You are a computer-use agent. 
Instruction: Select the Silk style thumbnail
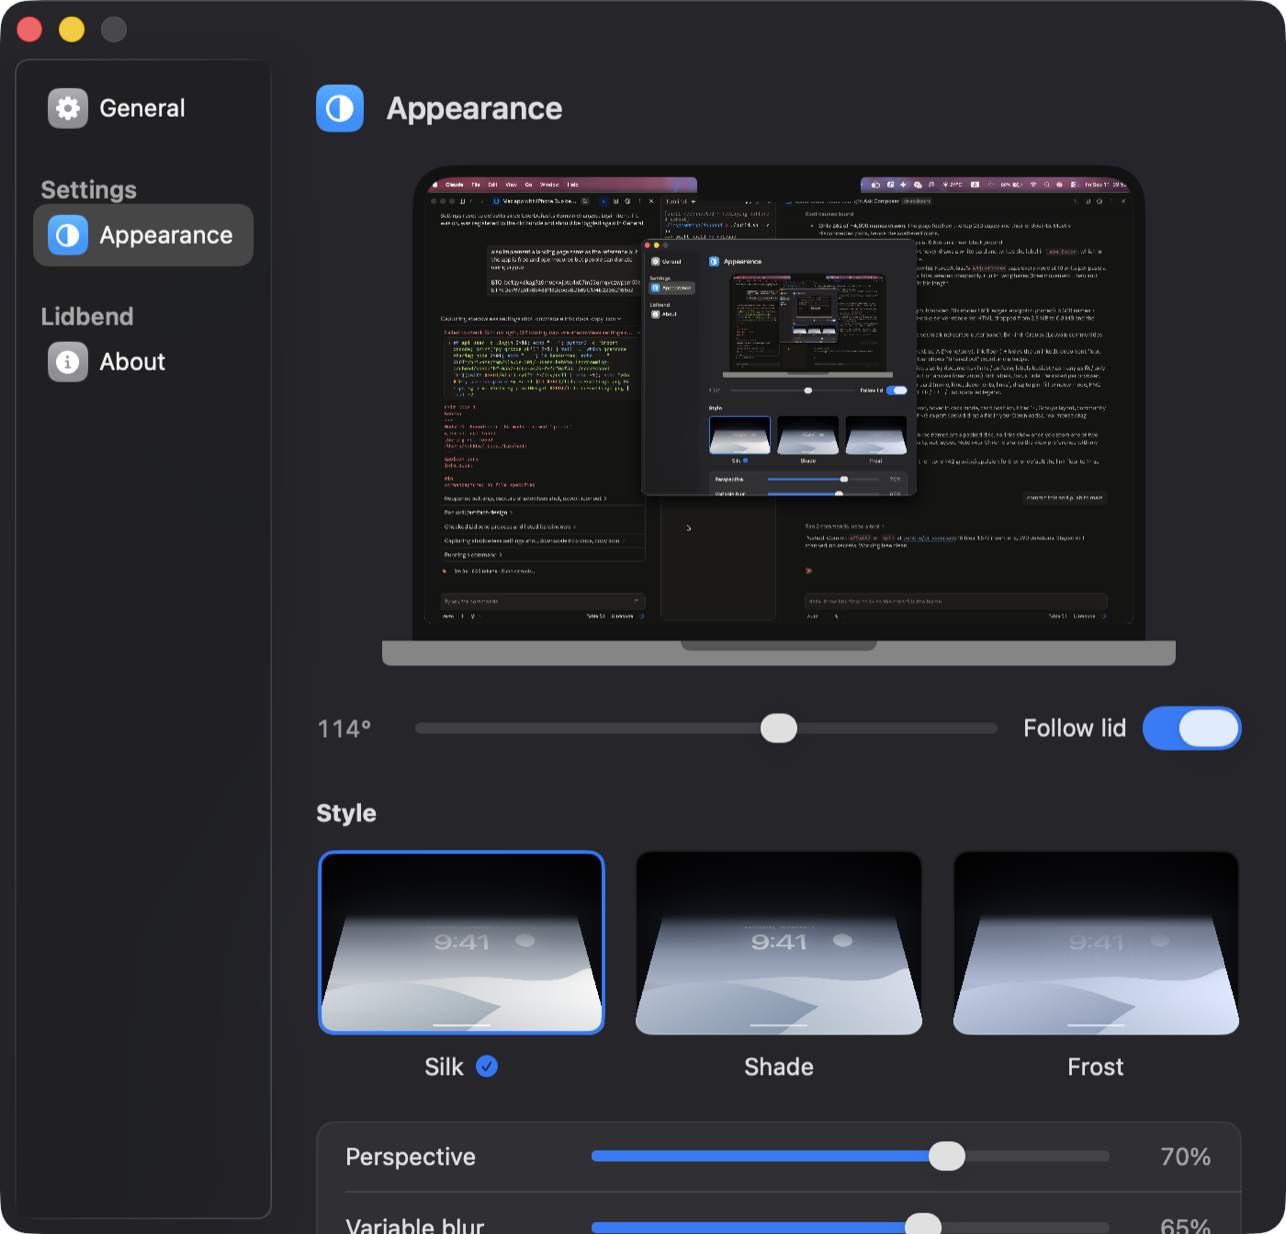point(461,942)
